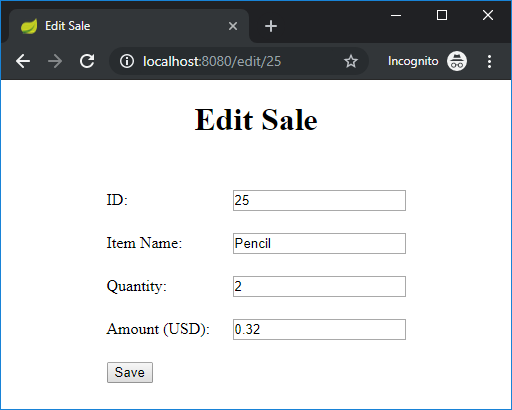Click the Edit Sale page heading
512x410 pixels.
pos(256,120)
